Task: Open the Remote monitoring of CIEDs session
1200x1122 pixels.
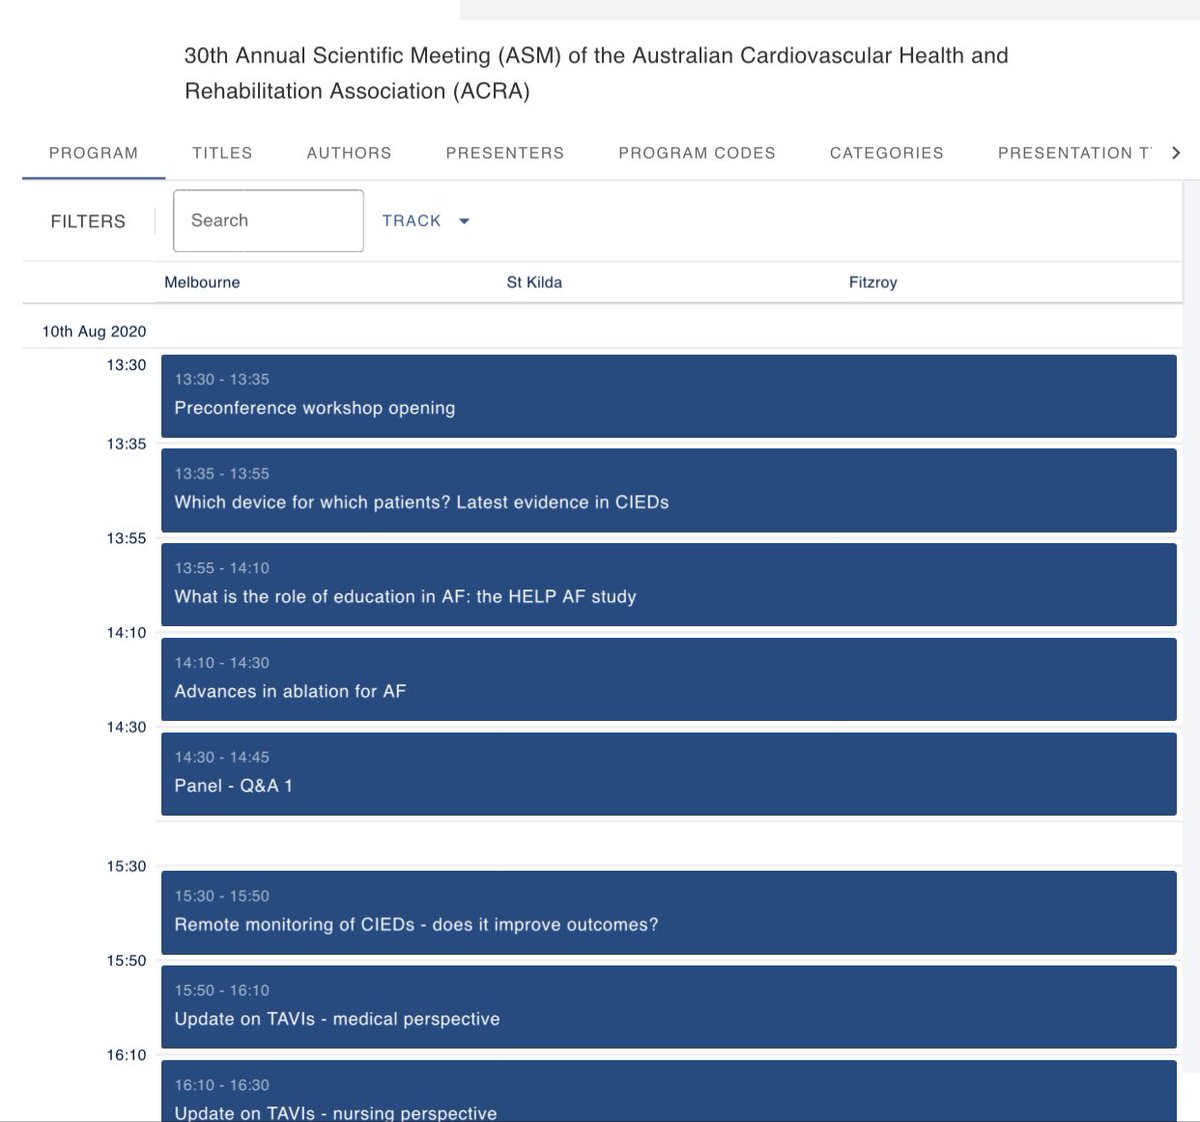Action: click(668, 913)
